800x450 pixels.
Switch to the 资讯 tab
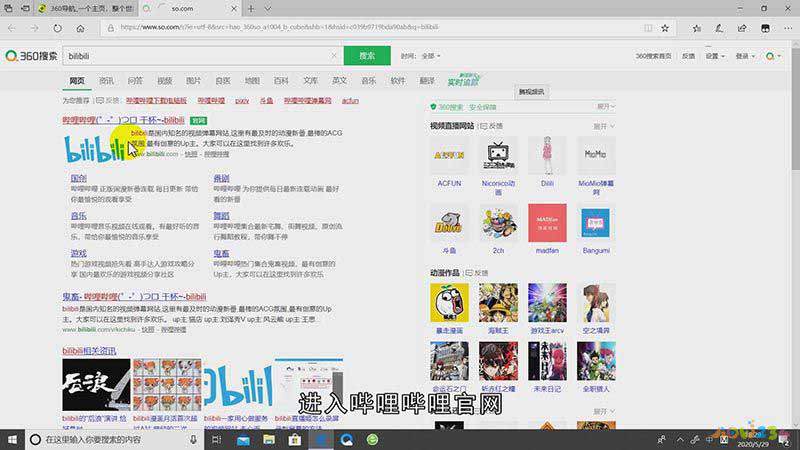(106, 81)
